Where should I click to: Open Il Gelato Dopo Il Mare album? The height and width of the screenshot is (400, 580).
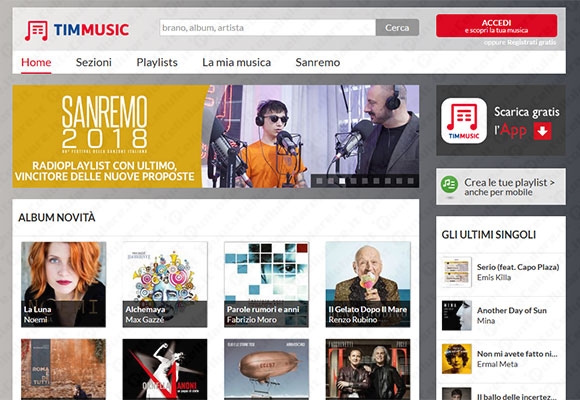click(368, 284)
